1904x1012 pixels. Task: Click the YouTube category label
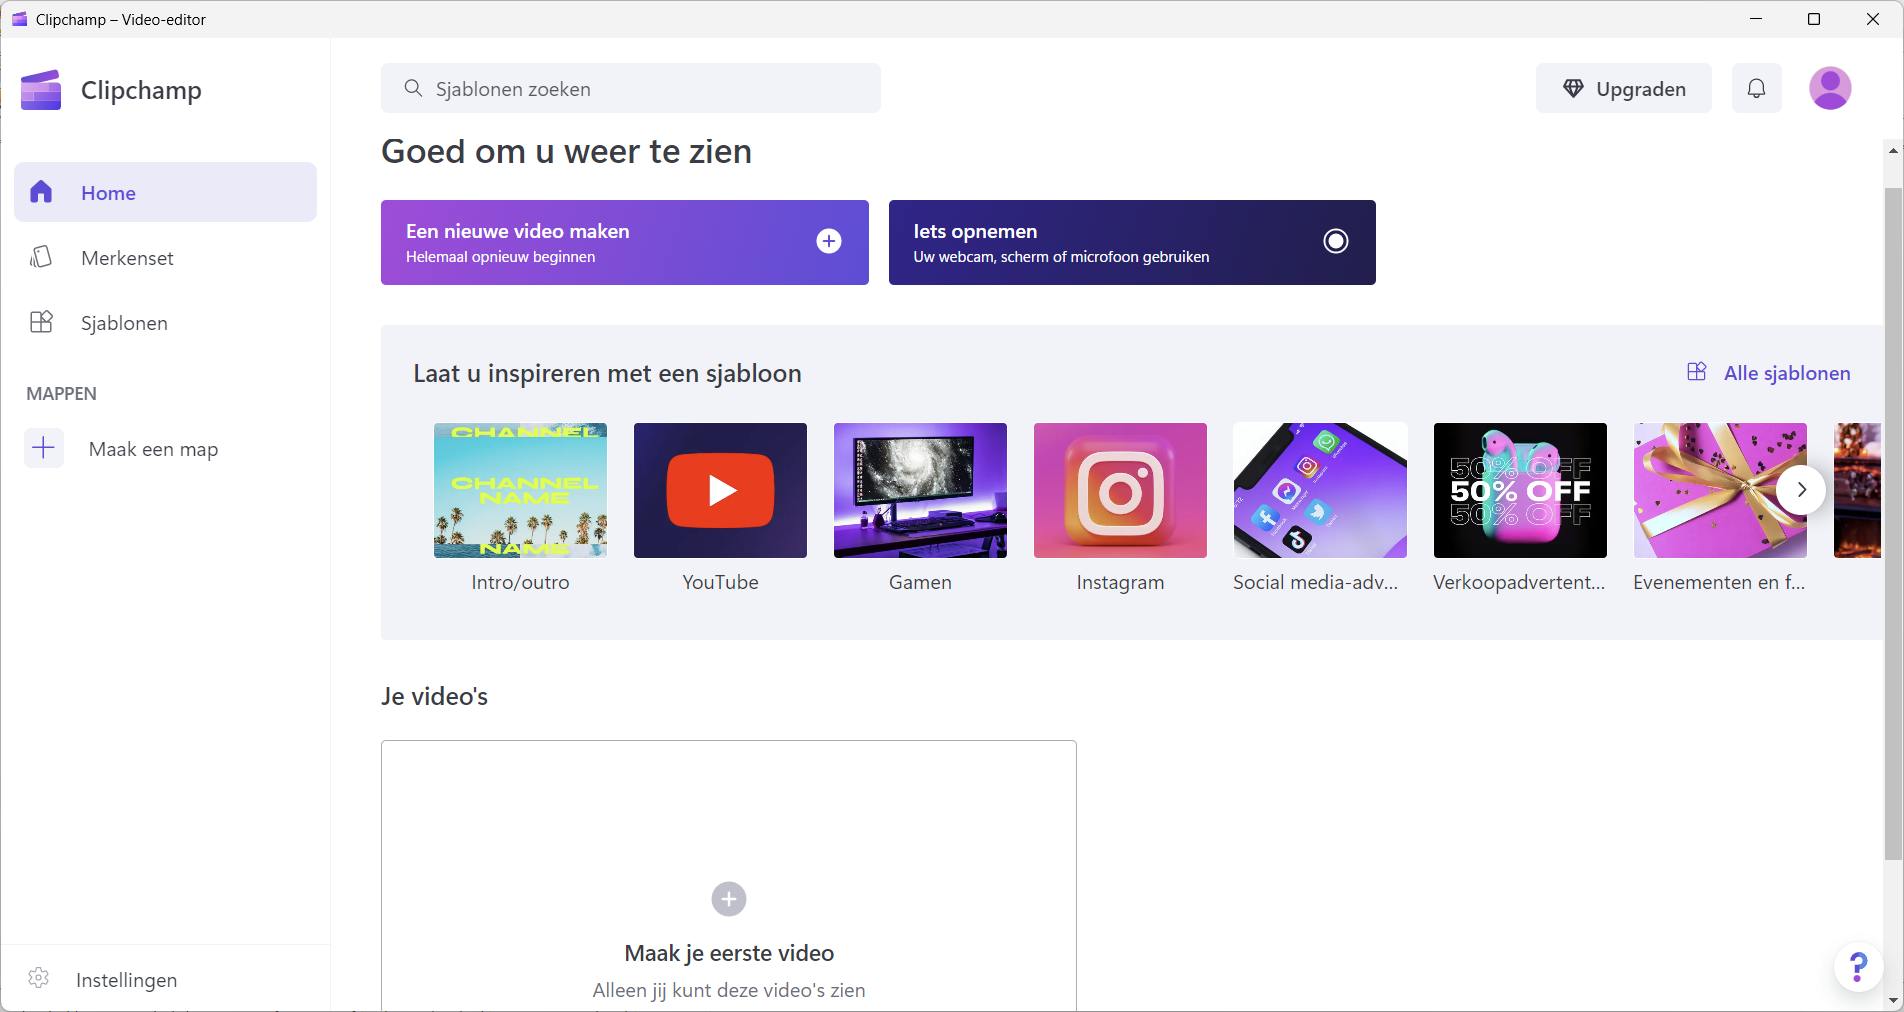click(720, 582)
